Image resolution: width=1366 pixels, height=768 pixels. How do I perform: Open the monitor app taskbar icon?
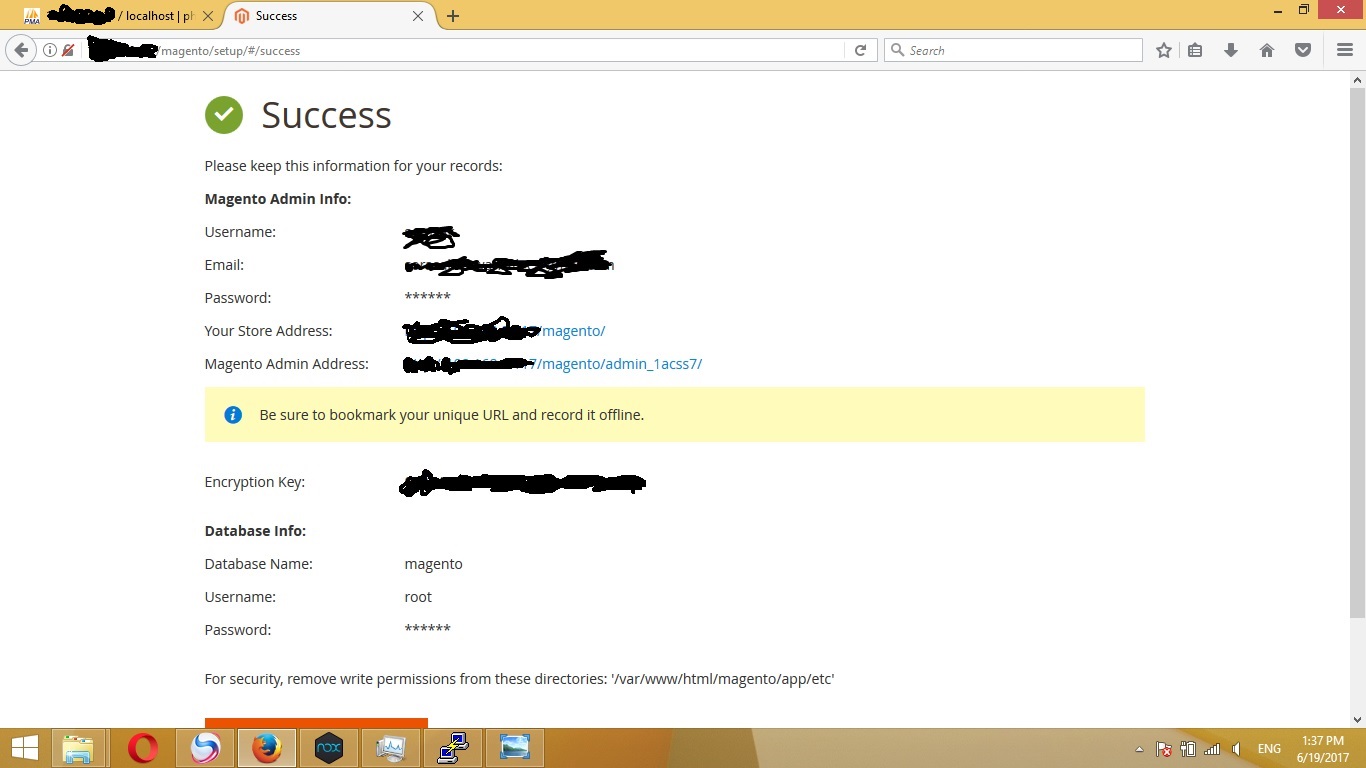click(x=391, y=748)
